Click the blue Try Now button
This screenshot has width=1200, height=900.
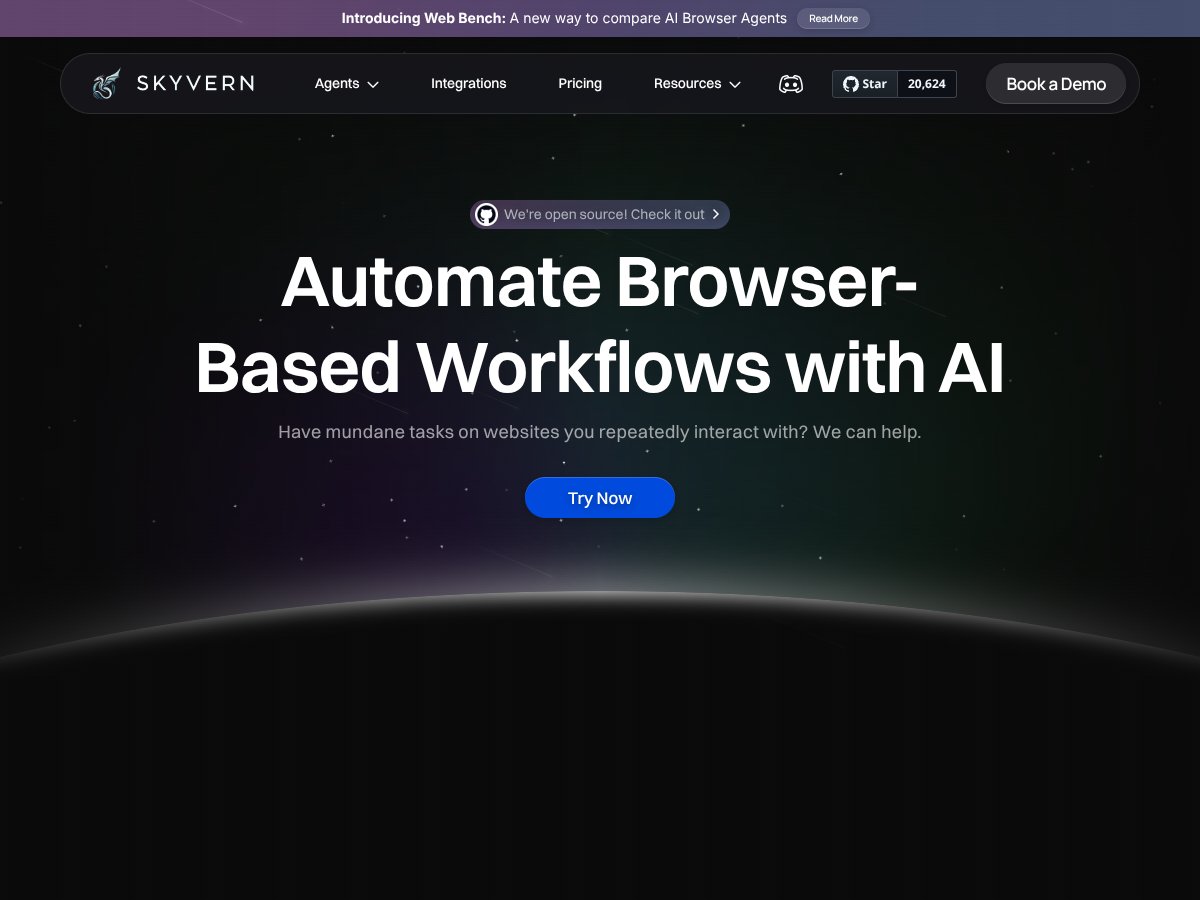600,498
